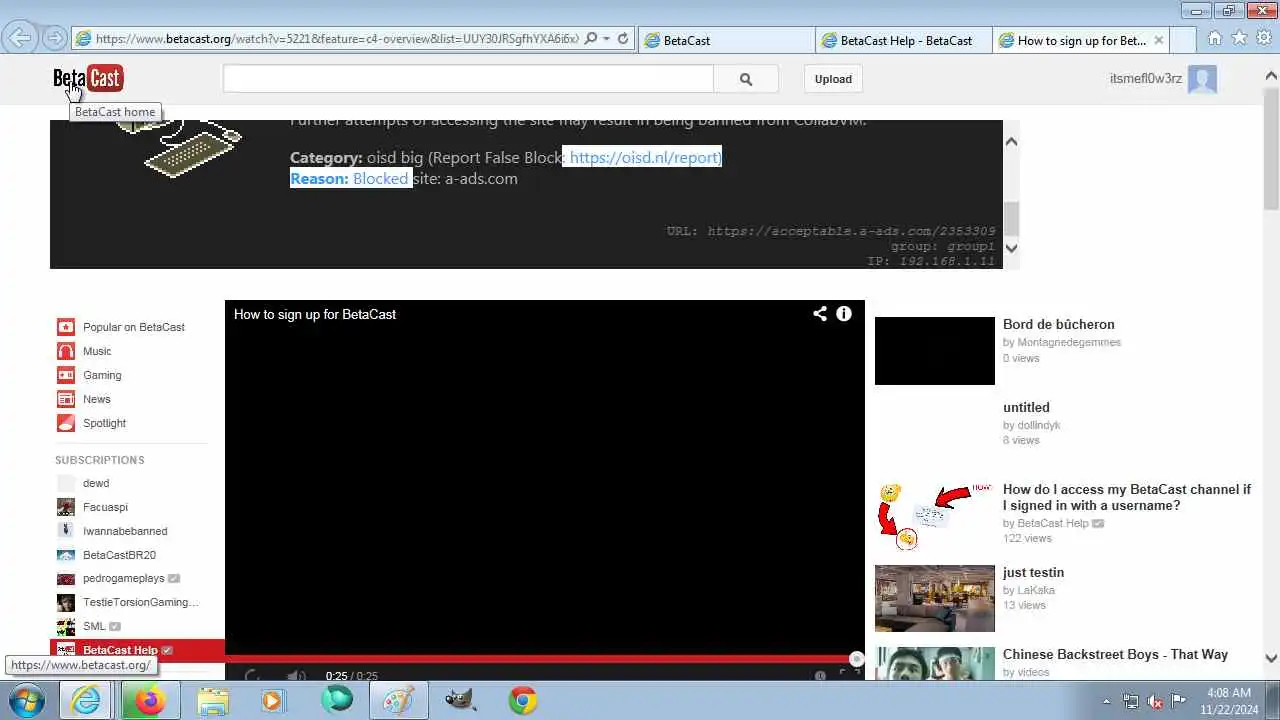Open the dewd subscription
Viewport: 1280px width, 720px height.
[96, 483]
